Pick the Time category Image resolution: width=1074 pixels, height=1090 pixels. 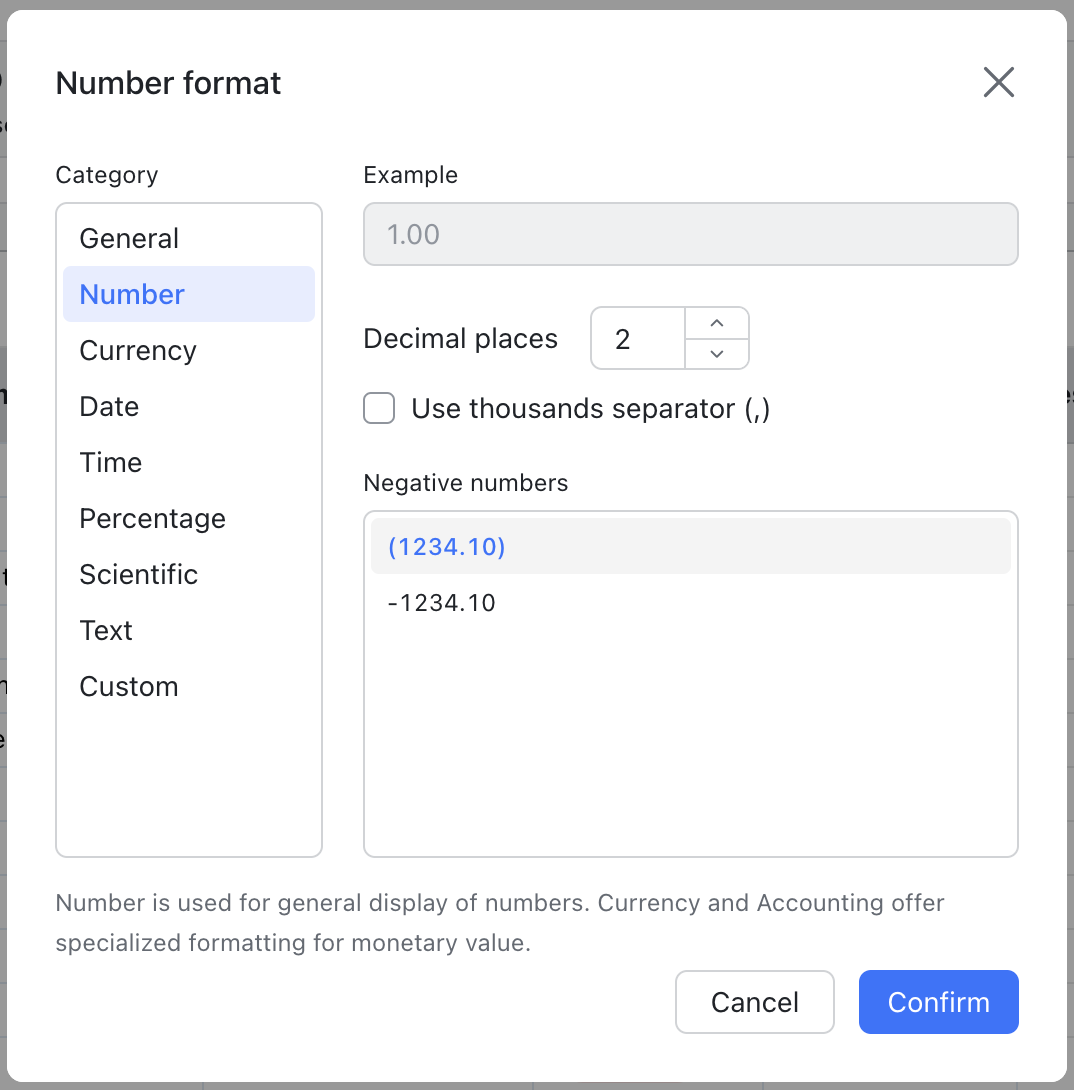coord(111,462)
